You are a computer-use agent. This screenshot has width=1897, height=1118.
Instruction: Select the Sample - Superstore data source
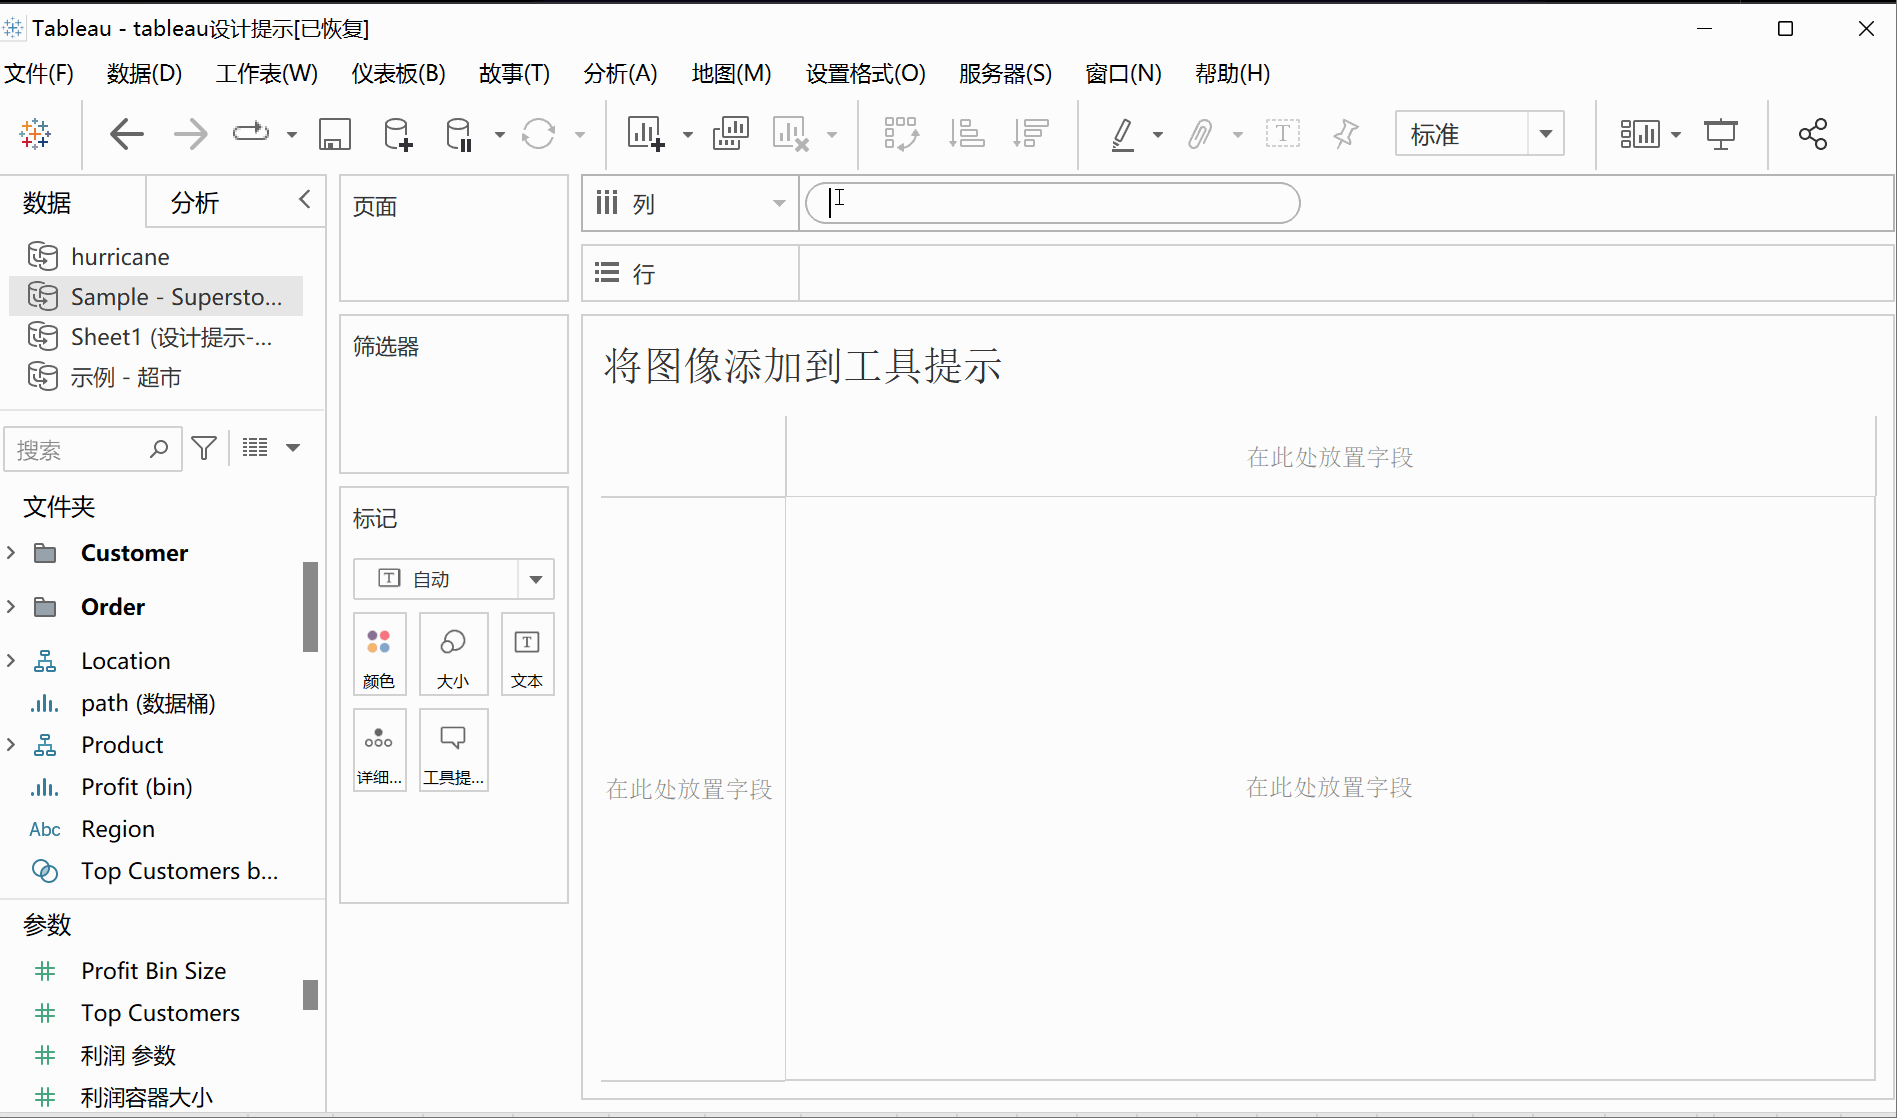(x=155, y=297)
